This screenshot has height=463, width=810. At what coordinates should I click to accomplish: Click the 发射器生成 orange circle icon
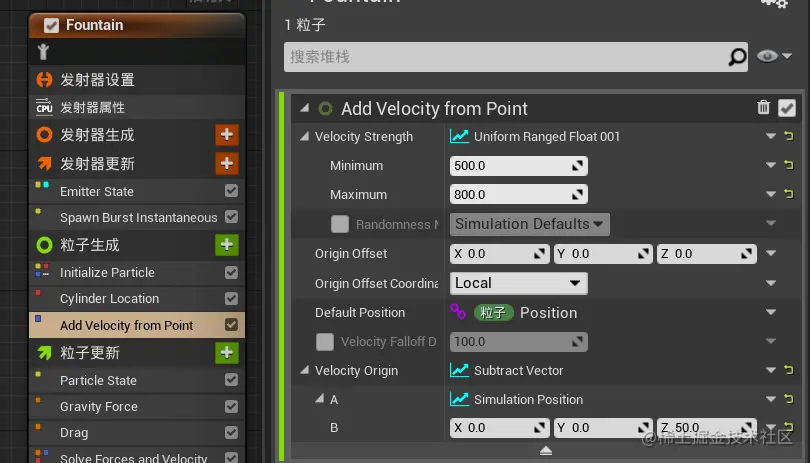[44, 135]
